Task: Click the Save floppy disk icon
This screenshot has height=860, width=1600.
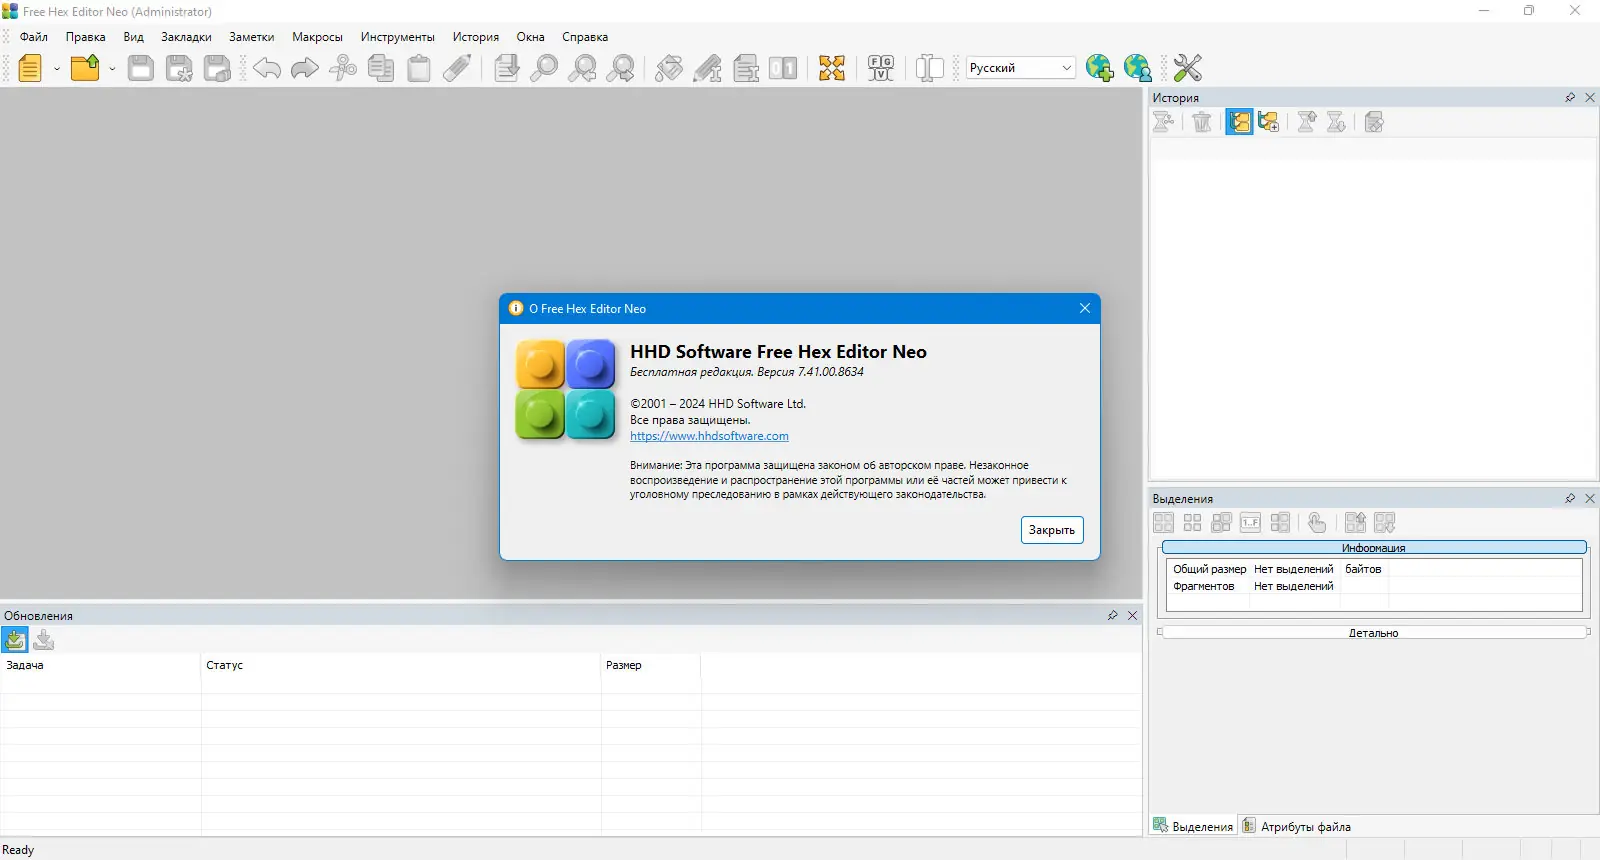Action: pos(141,68)
